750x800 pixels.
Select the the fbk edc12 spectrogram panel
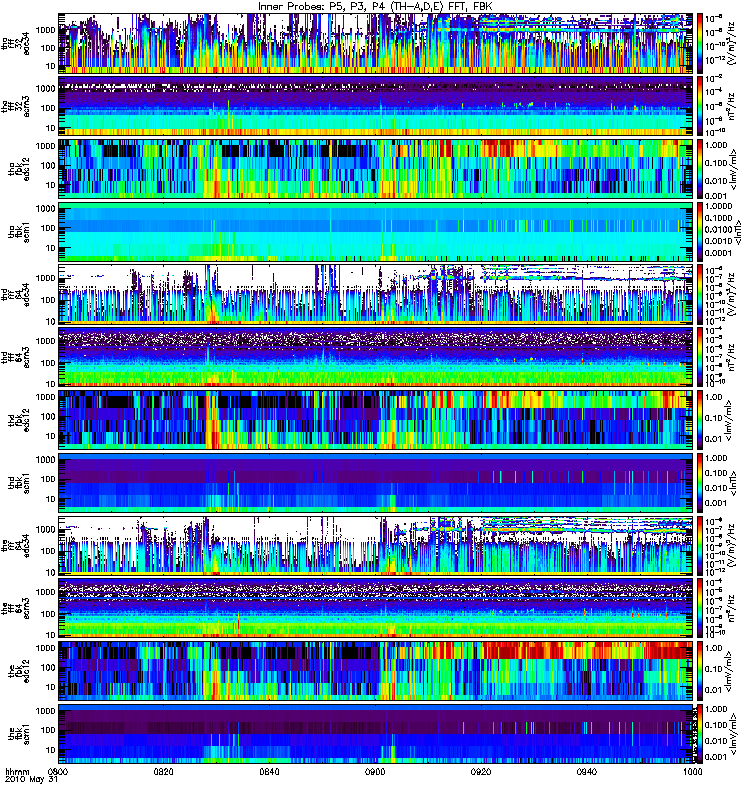(376, 671)
